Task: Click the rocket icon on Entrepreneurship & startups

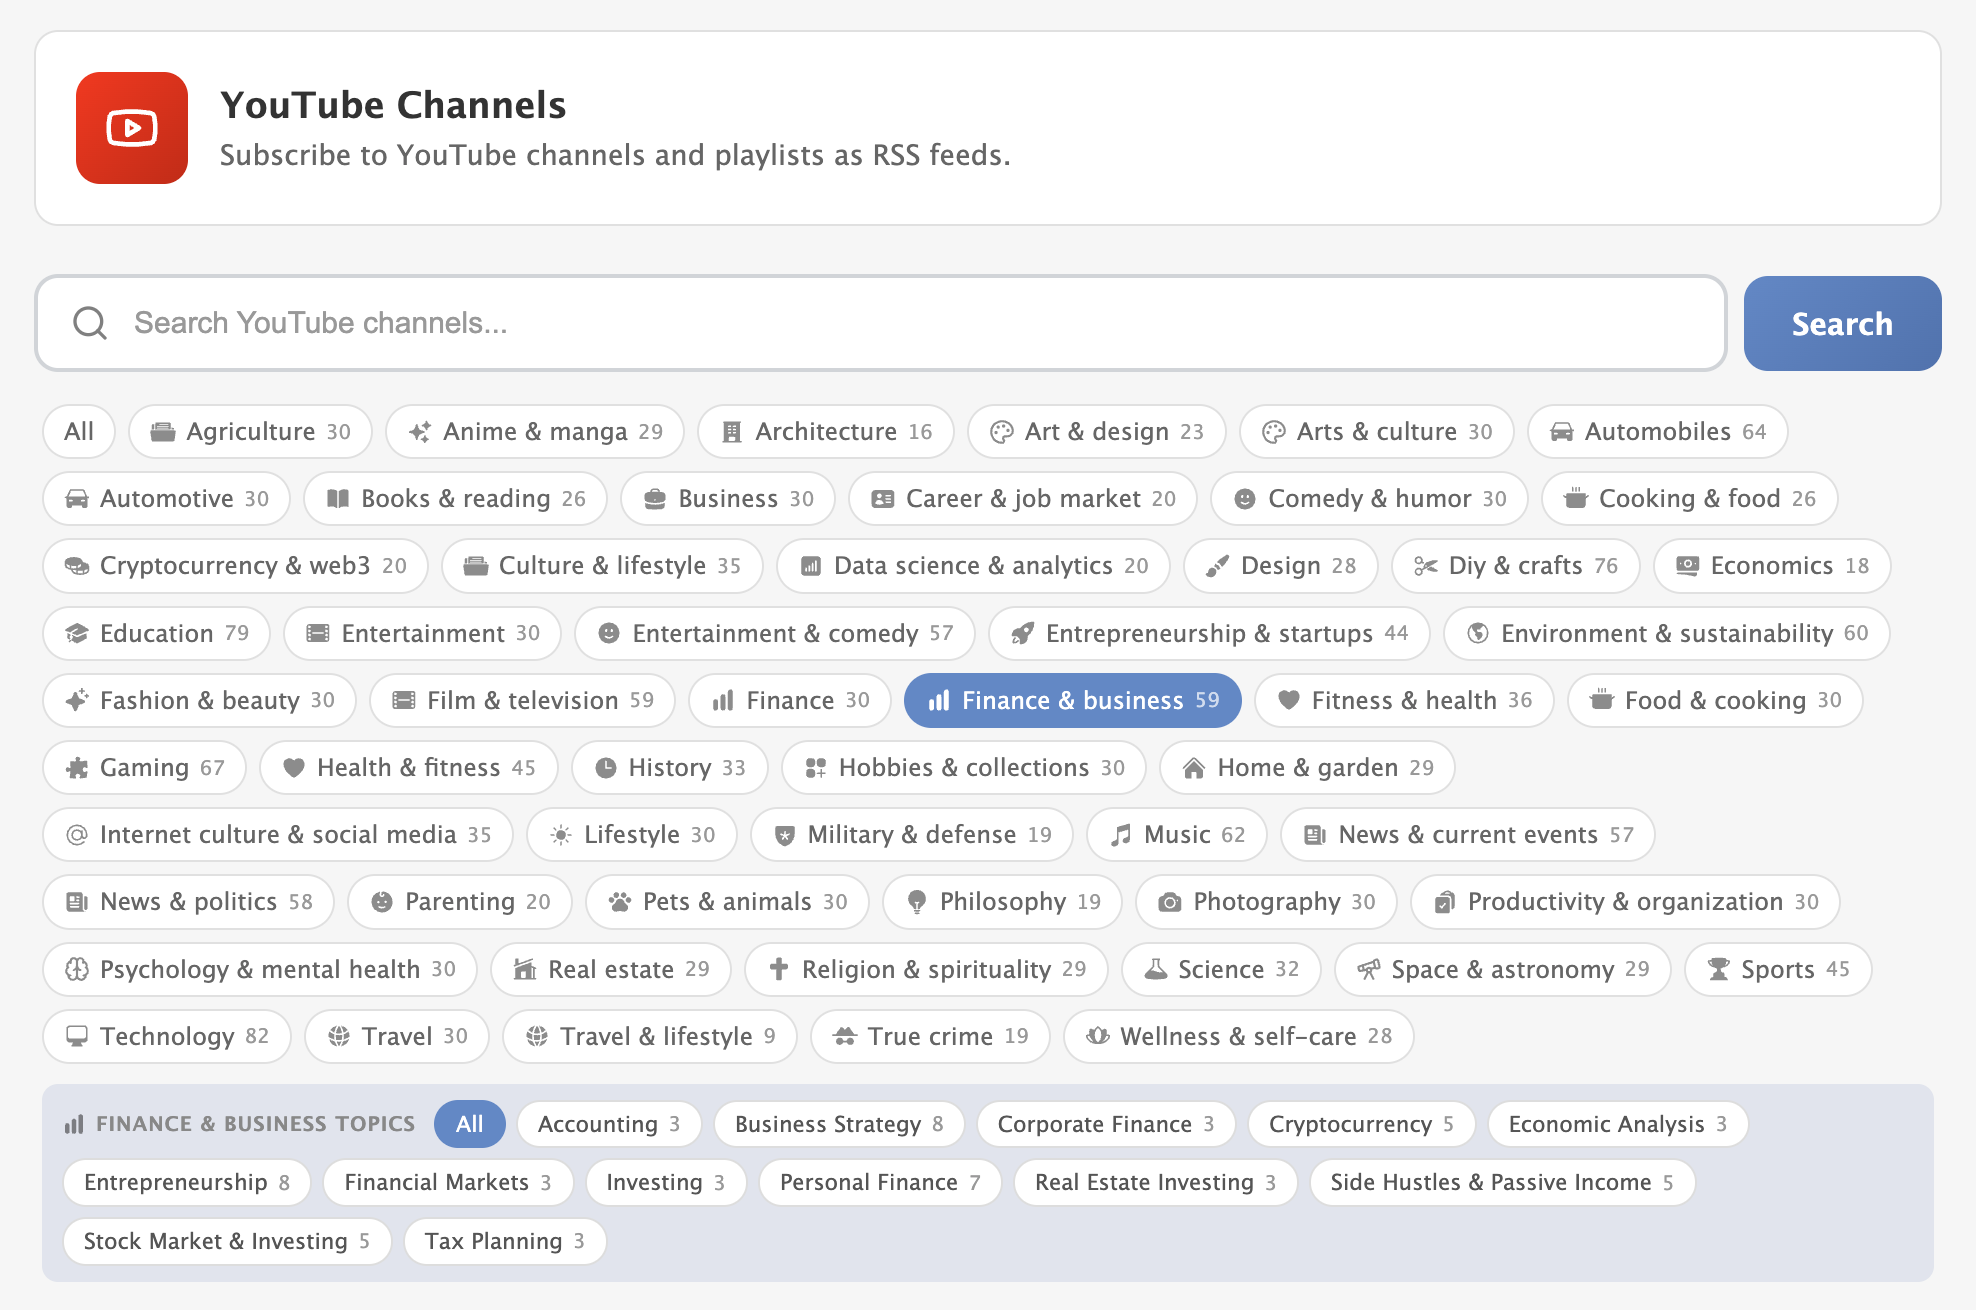Action: point(1022,634)
